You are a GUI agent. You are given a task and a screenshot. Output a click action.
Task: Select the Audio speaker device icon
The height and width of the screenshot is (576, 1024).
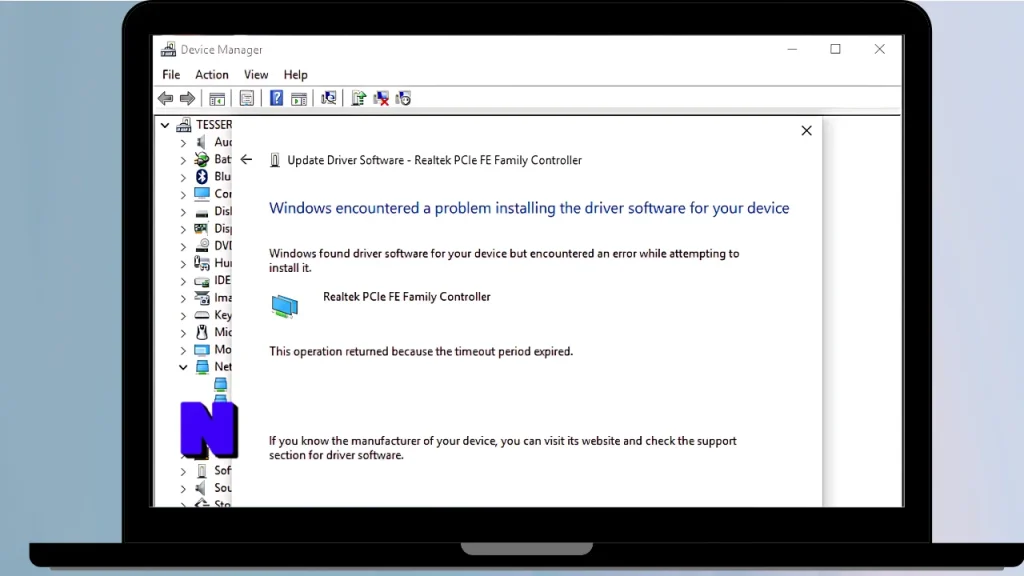(202, 142)
